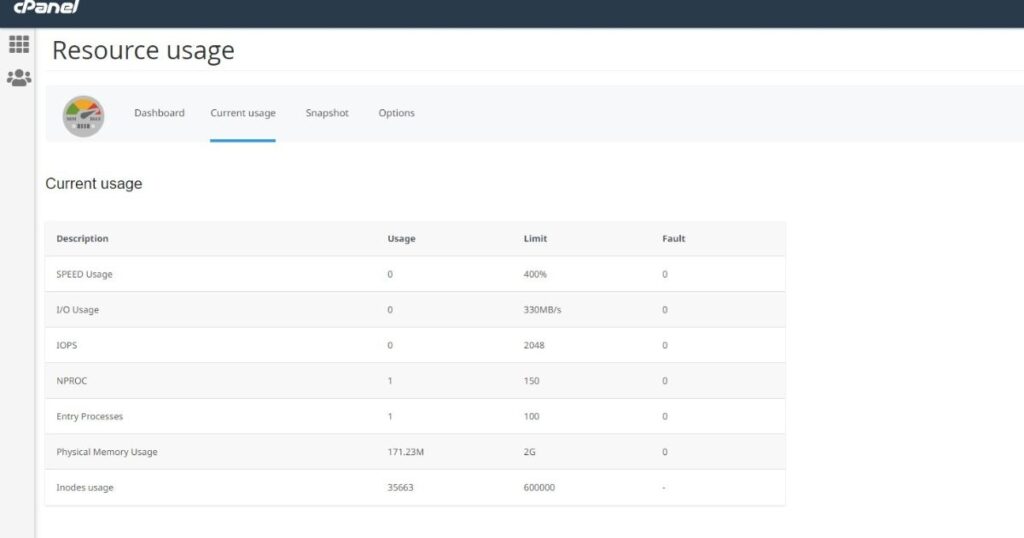Click the cPanel logo in the header
Viewport: 1024px width, 538px height.
(x=45, y=8)
